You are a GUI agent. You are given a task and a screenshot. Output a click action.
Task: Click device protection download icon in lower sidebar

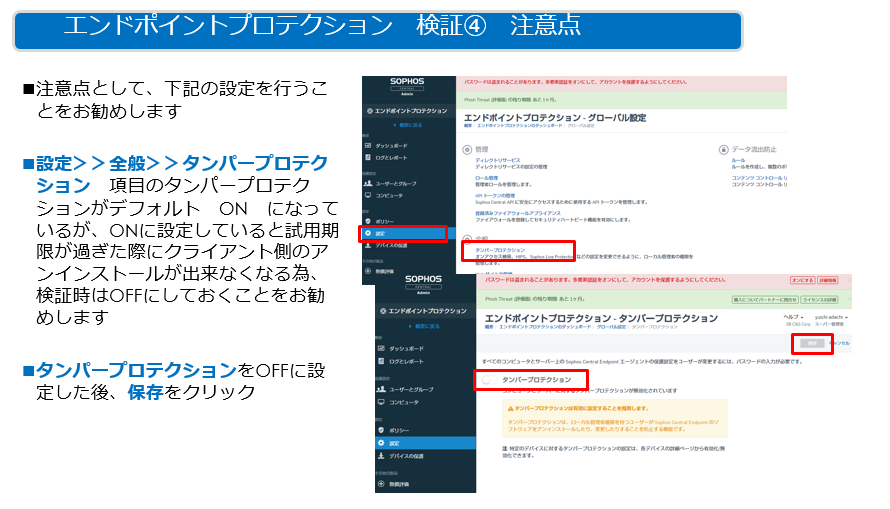pyautogui.click(x=381, y=456)
